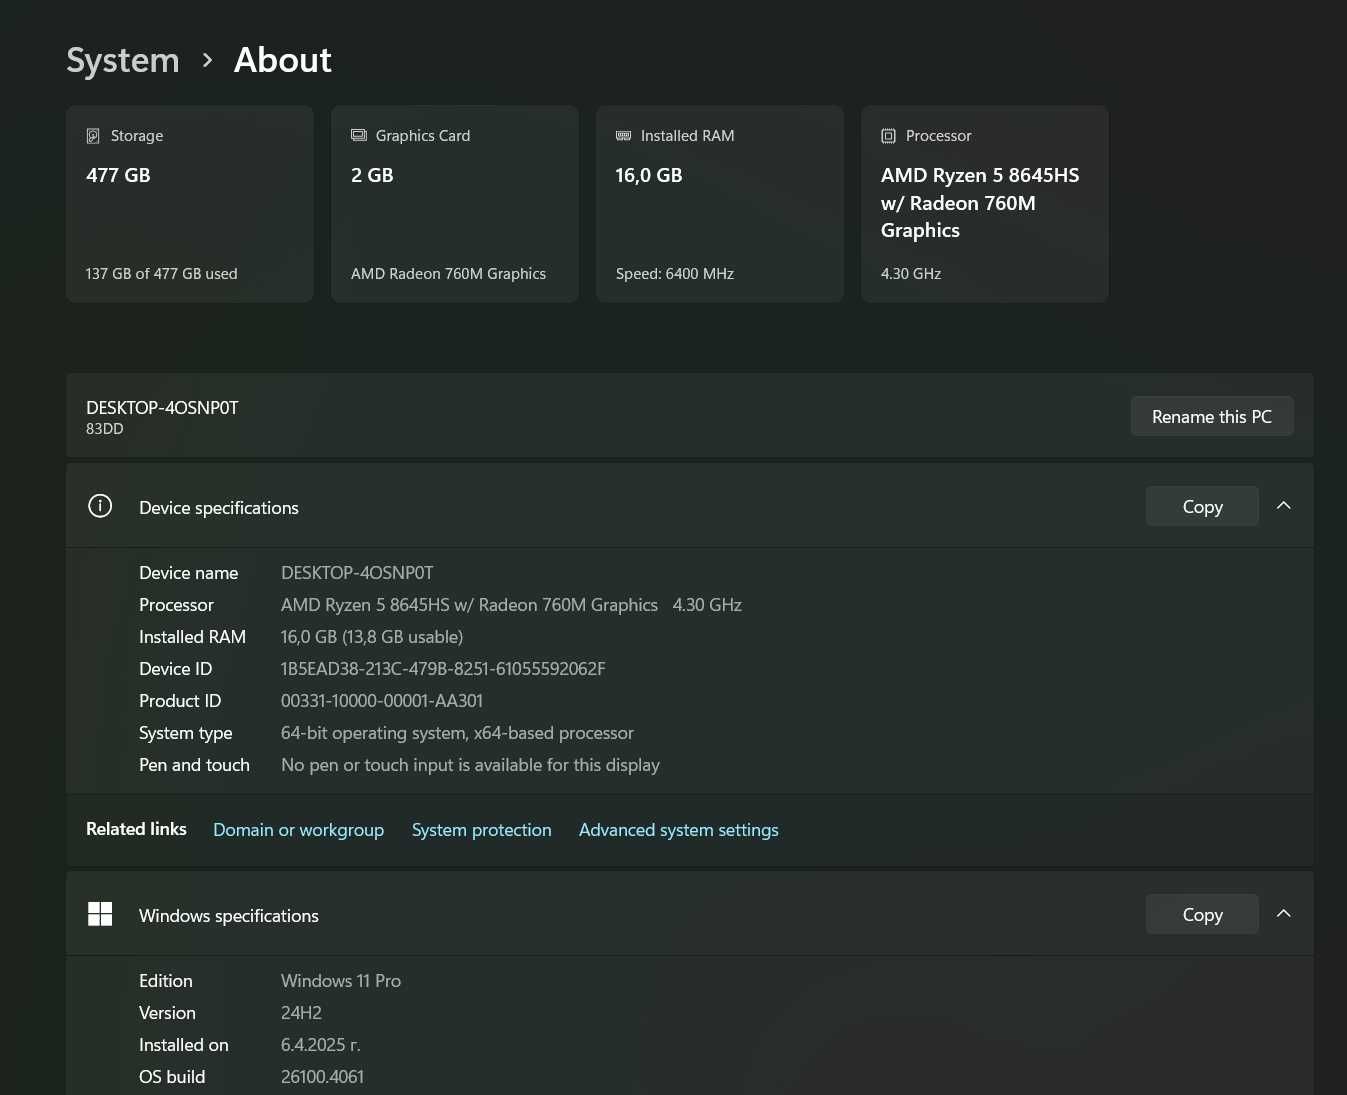Click the Device name value DESKTOP-4OSNP0T

(x=357, y=573)
